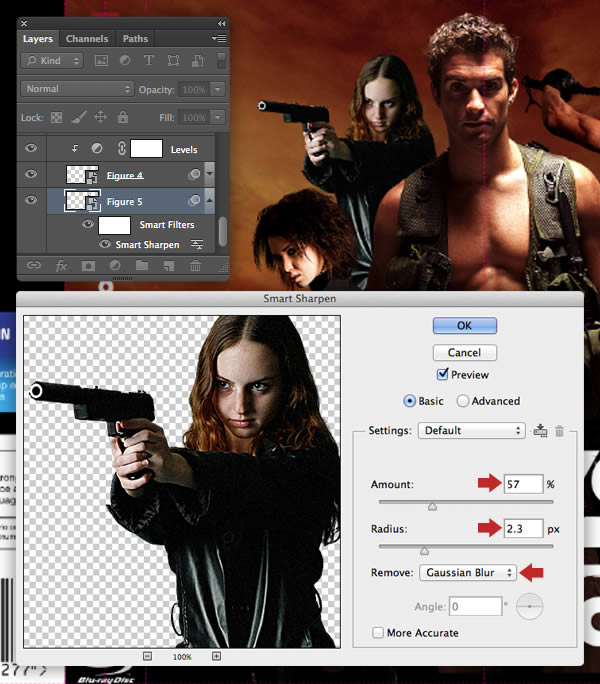Toggle the layer filtering switch
The width and height of the screenshot is (600, 684).
pos(221,61)
